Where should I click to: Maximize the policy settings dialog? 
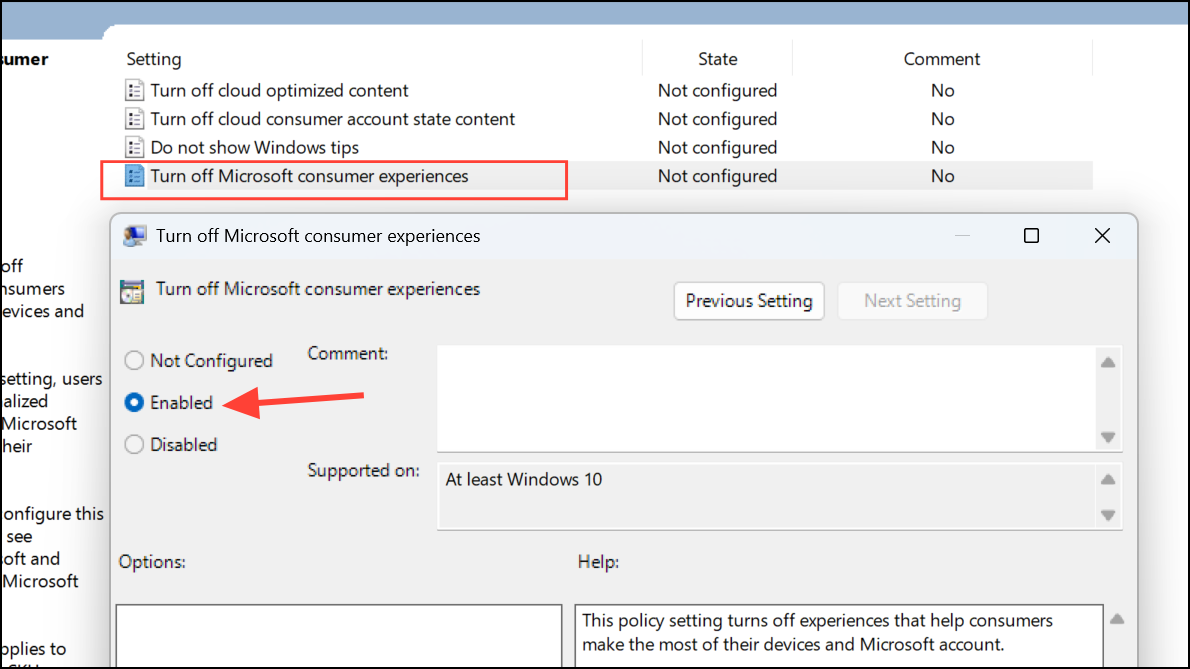pyautogui.click(x=1031, y=236)
